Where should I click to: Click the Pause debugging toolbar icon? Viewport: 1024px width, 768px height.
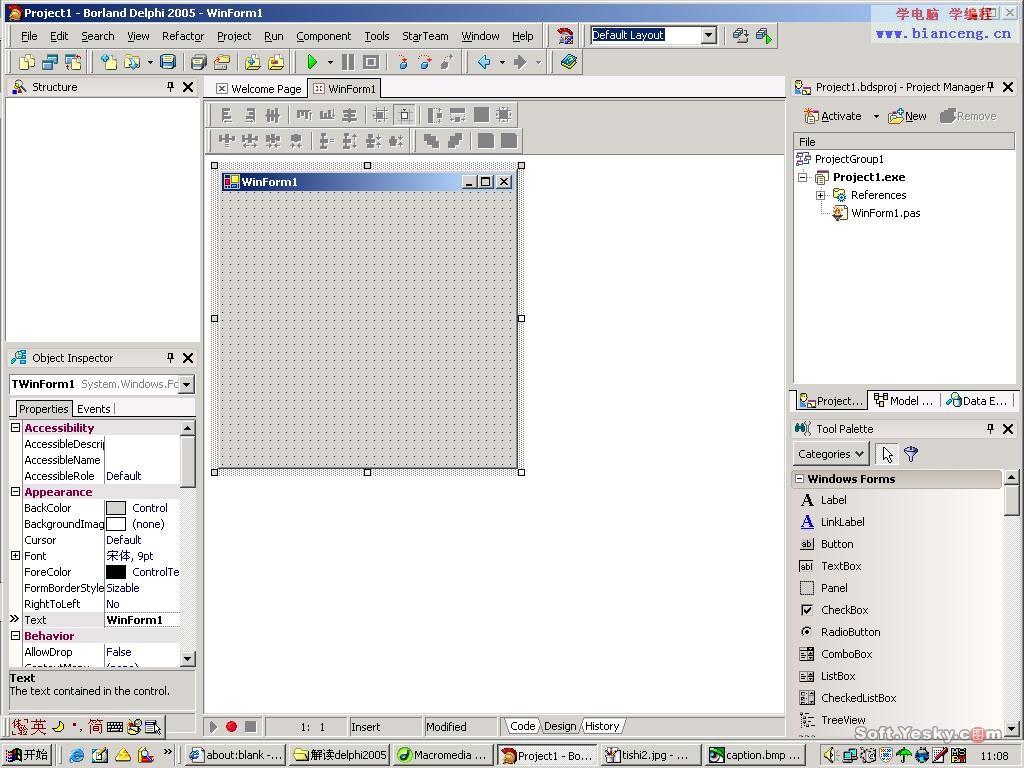click(348, 62)
